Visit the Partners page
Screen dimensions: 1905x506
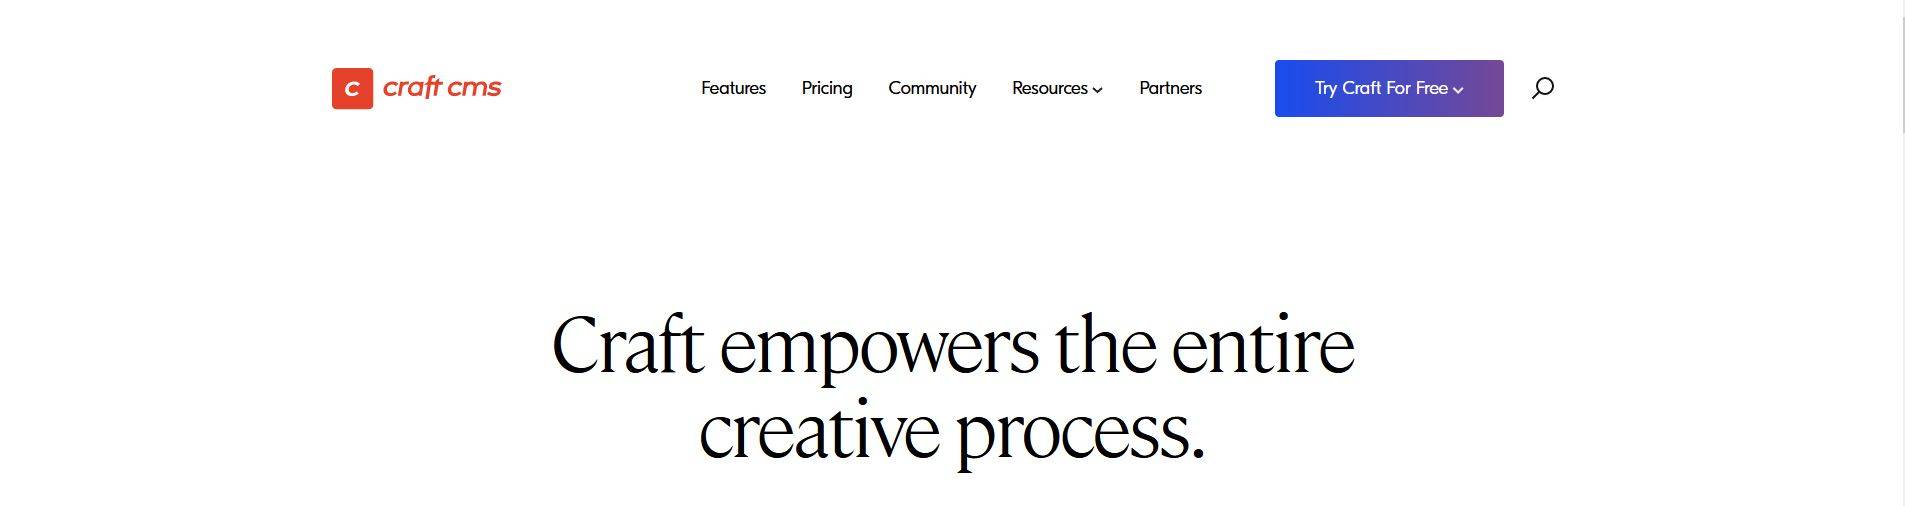coord(1170,88)
